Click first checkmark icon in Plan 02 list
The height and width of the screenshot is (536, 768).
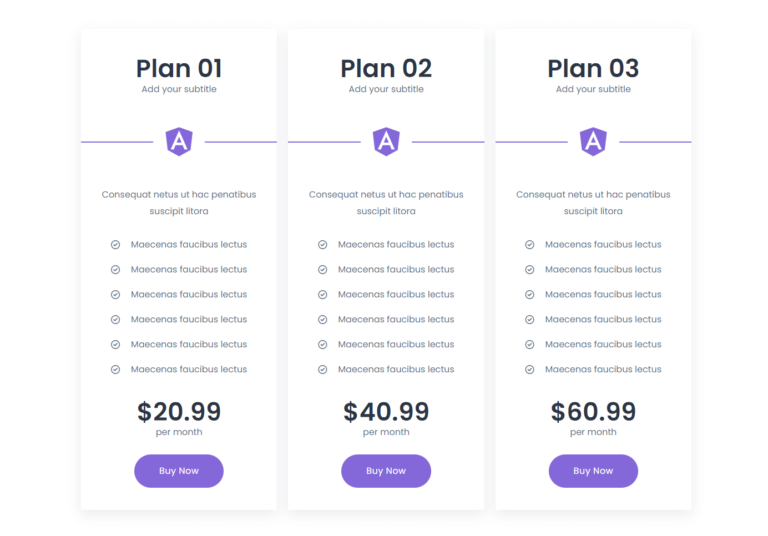click(x=322, y=244)
